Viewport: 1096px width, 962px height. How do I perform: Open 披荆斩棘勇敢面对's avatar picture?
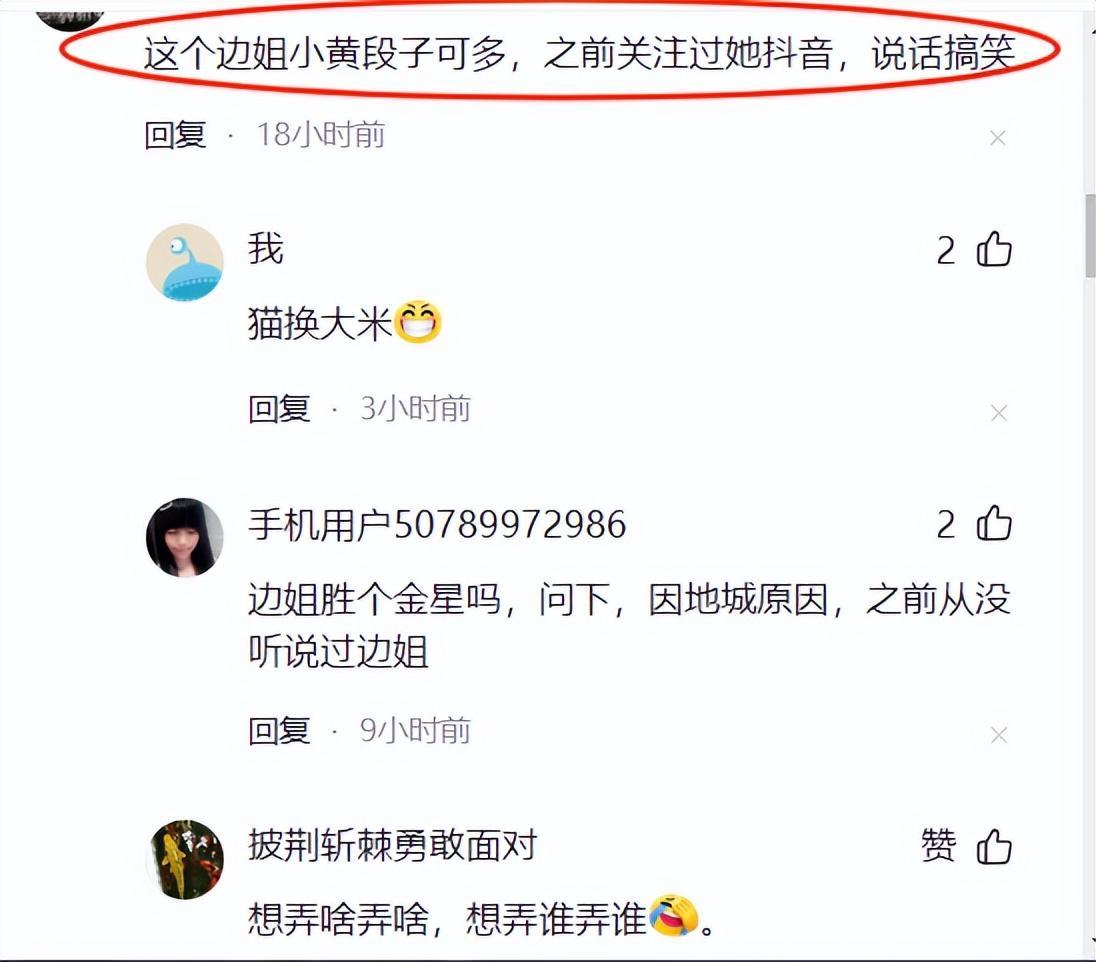click(x=186, y=859)
